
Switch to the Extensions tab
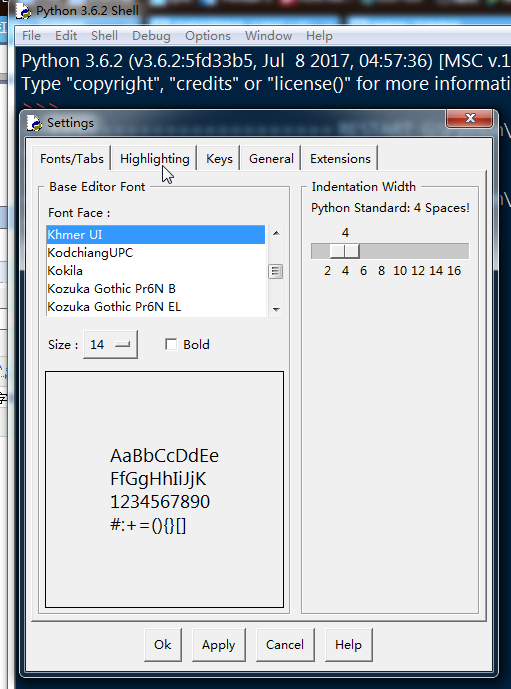pyautogui.click(x=340, y=158)
